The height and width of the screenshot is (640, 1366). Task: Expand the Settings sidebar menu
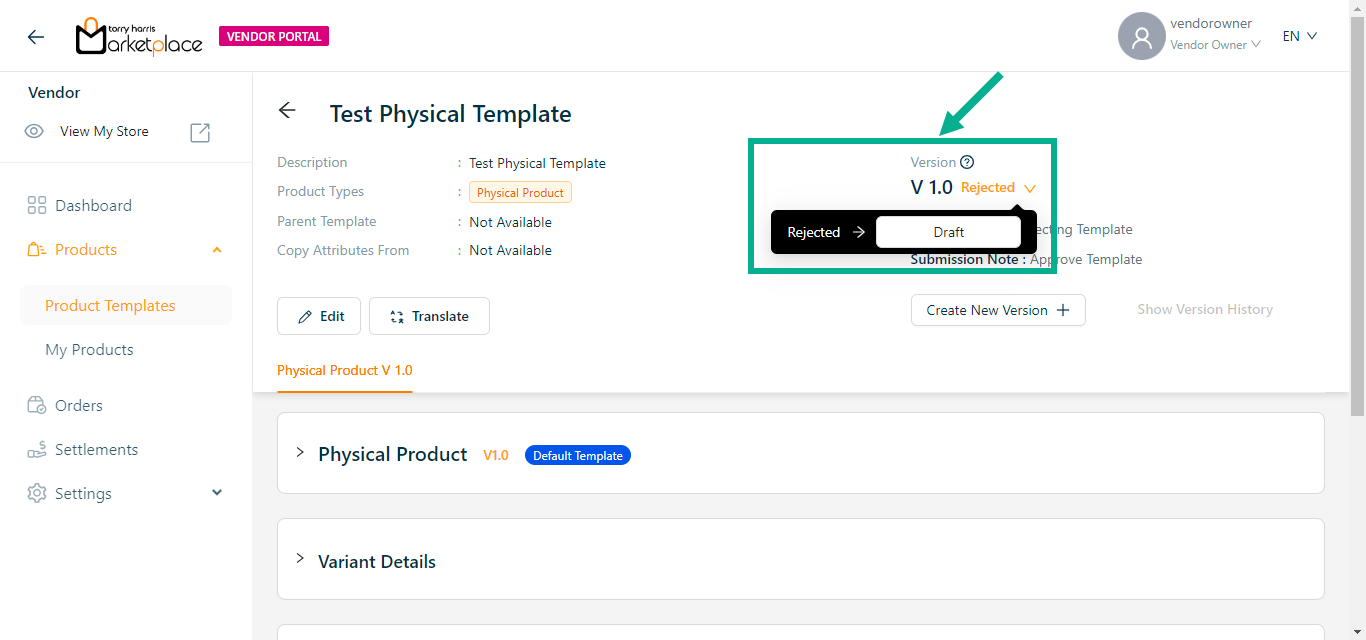pos(217,493)
